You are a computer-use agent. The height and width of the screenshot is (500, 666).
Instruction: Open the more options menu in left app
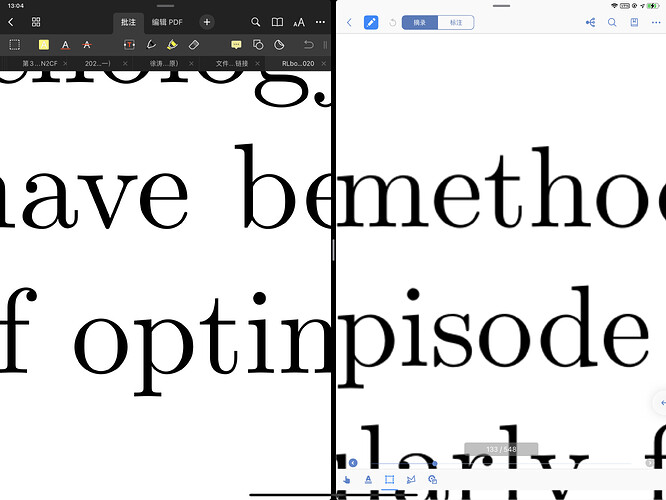[x=320, y=22]
